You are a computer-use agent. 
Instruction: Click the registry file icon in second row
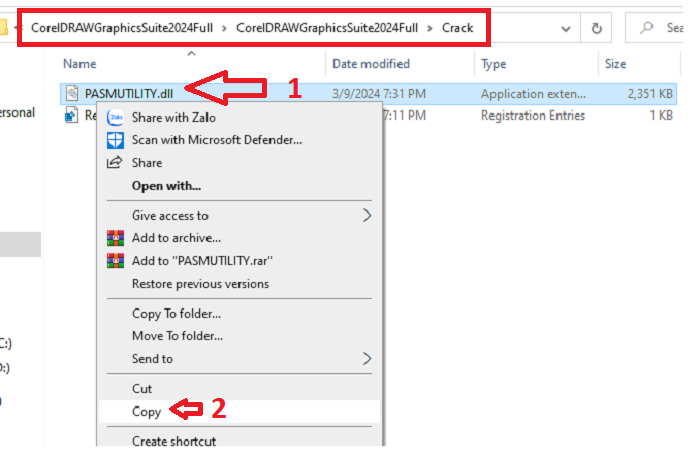tap(71, 115)
